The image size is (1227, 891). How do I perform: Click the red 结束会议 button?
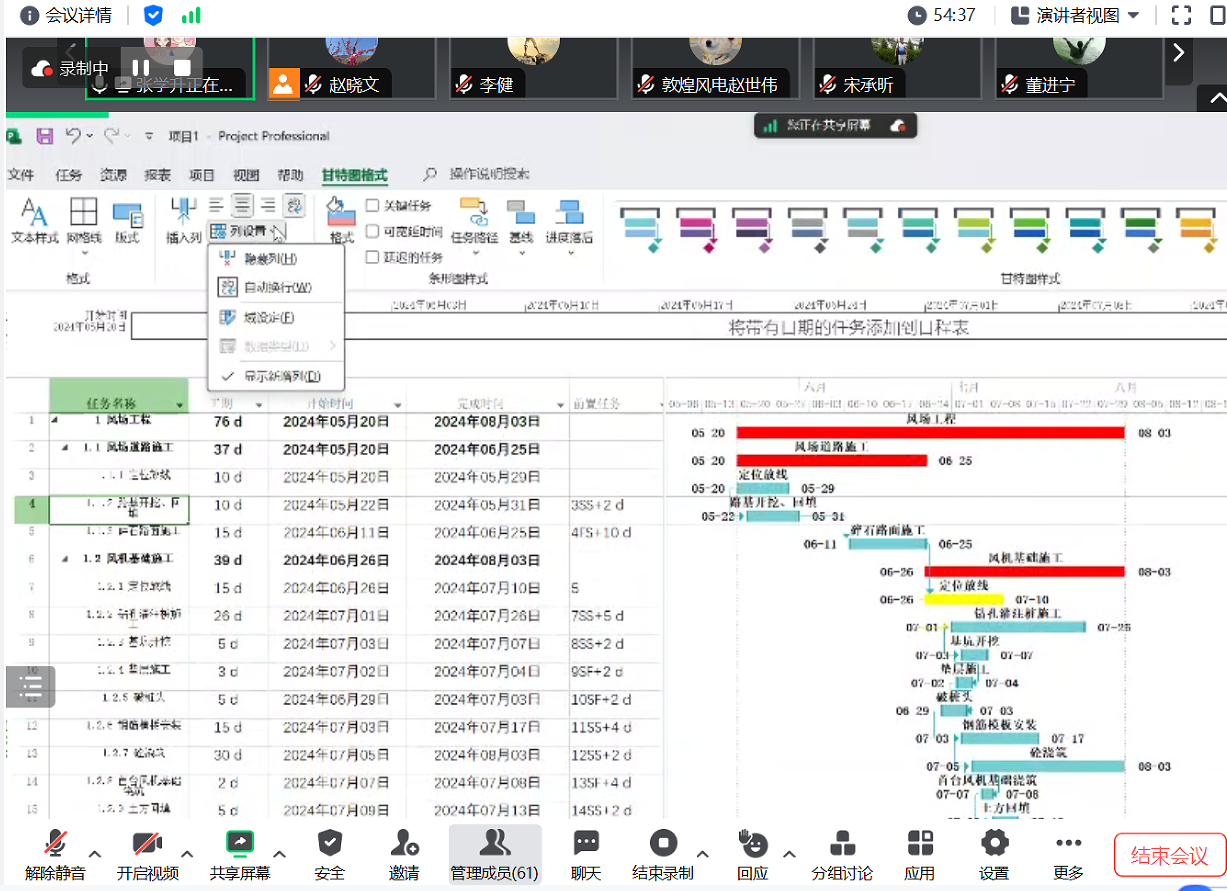coord(1169,856)
